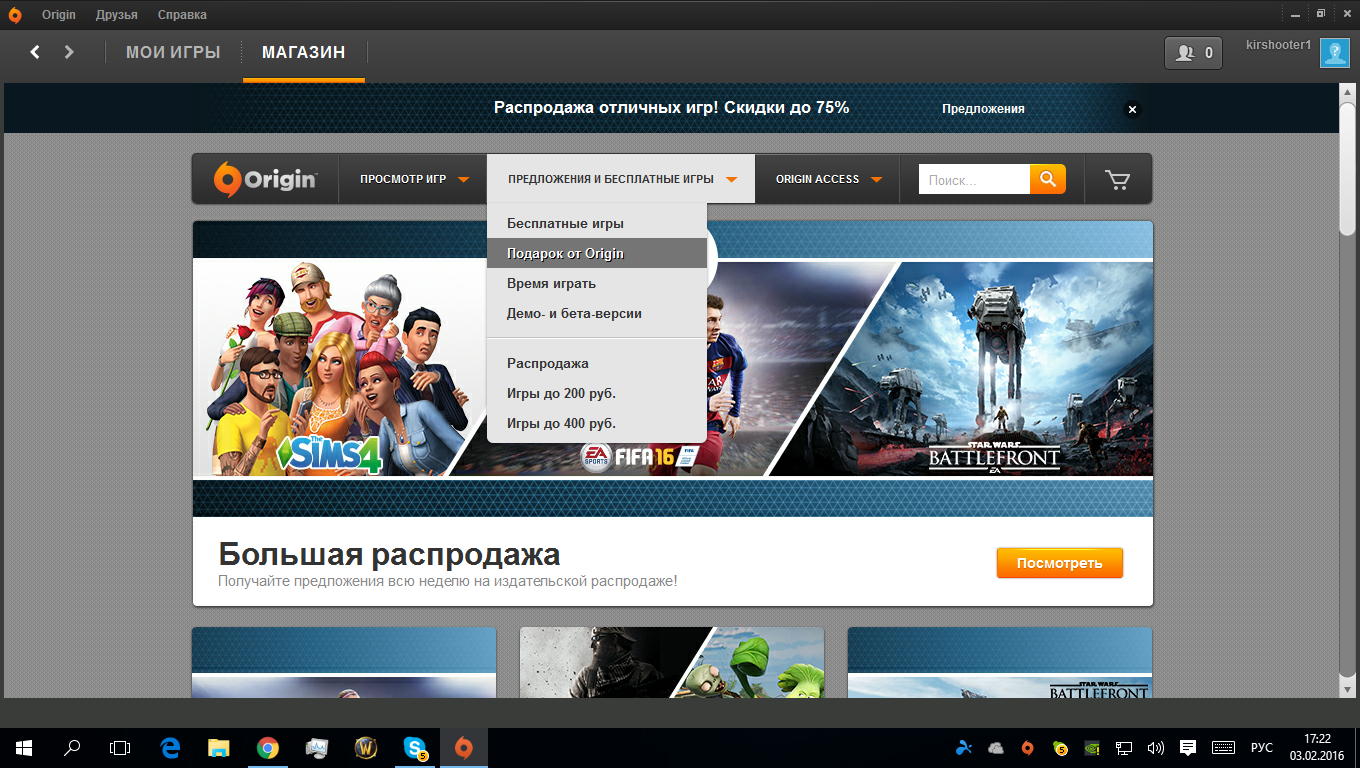Expand the ORIGIN ACCESS dropdown

click(x=828, y=179)
